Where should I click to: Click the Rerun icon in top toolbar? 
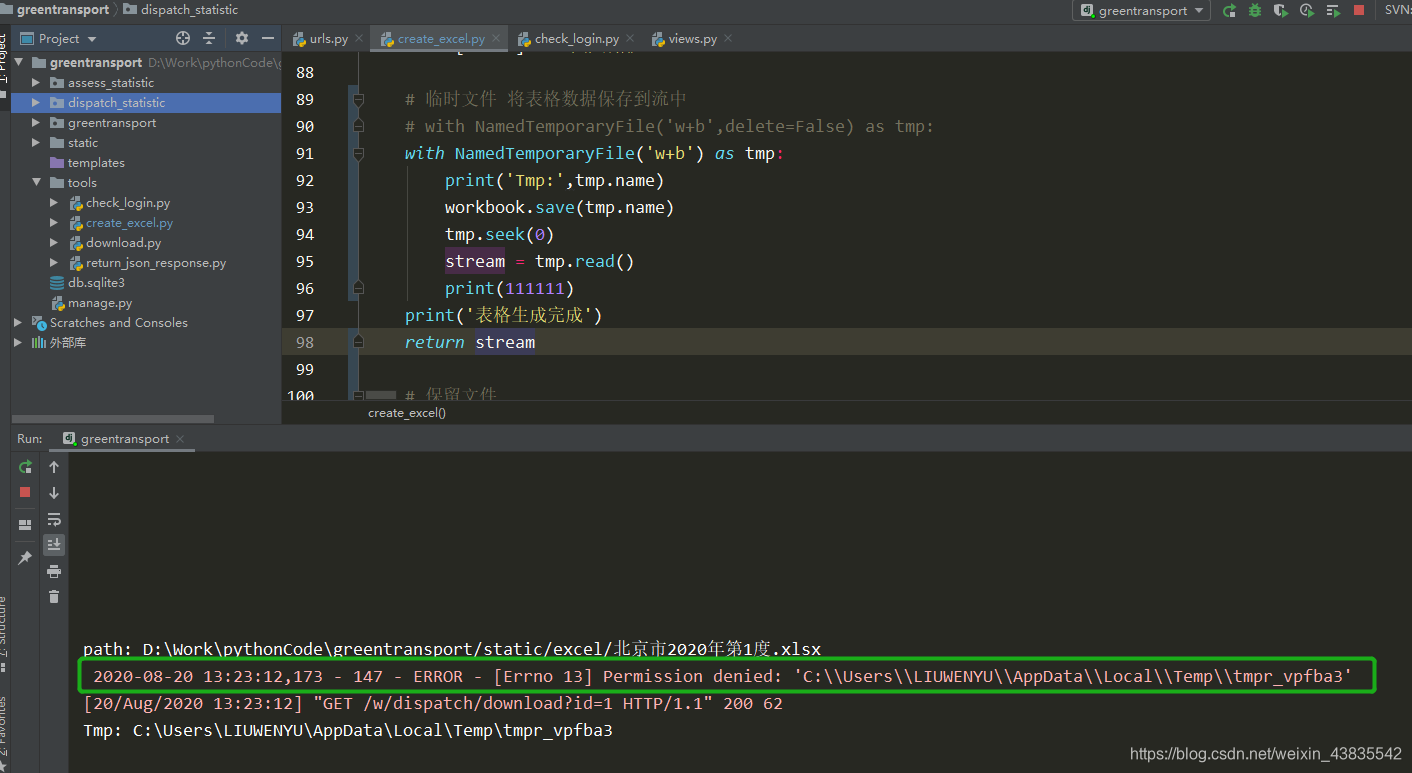pos(1229,10)
